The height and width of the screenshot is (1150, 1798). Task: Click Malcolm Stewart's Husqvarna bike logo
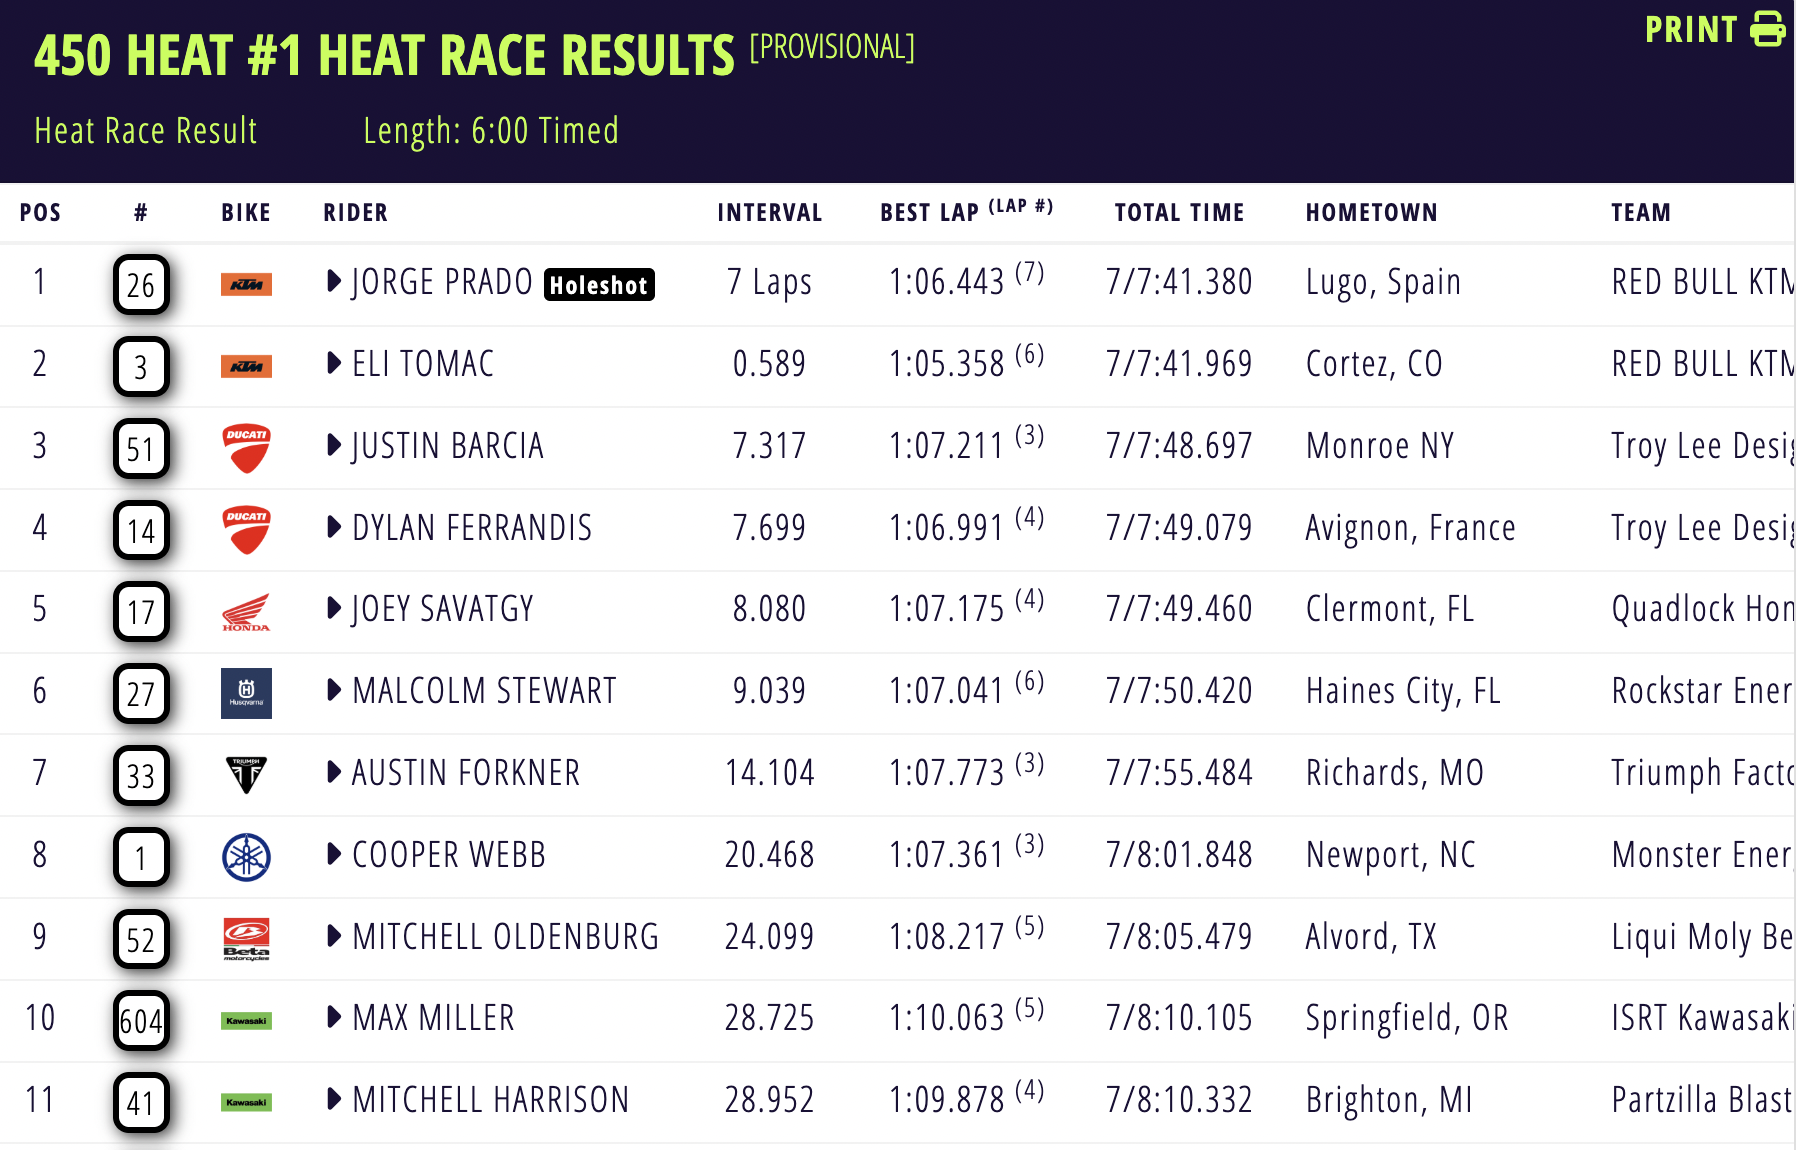pyautogui.click(x=246, y=693)
